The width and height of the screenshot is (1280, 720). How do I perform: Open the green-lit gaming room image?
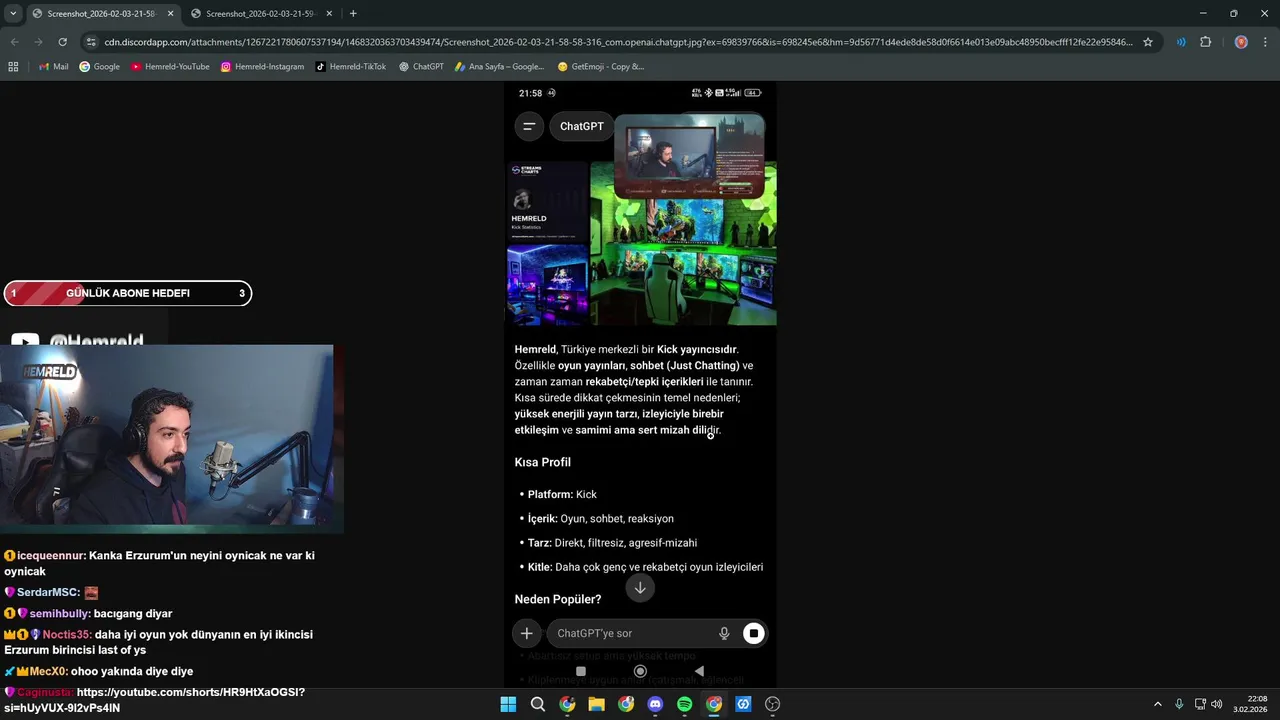pyautogui.click(x=683, y=262)
